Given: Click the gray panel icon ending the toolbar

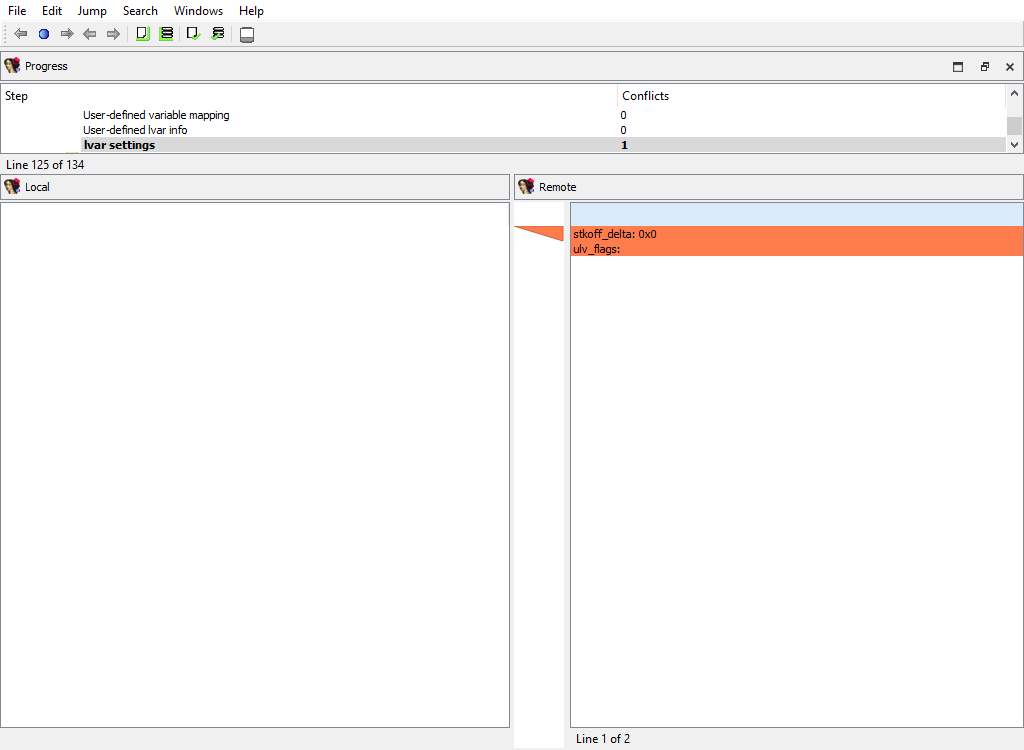Looking at the screenshot, I should (247, 35).
